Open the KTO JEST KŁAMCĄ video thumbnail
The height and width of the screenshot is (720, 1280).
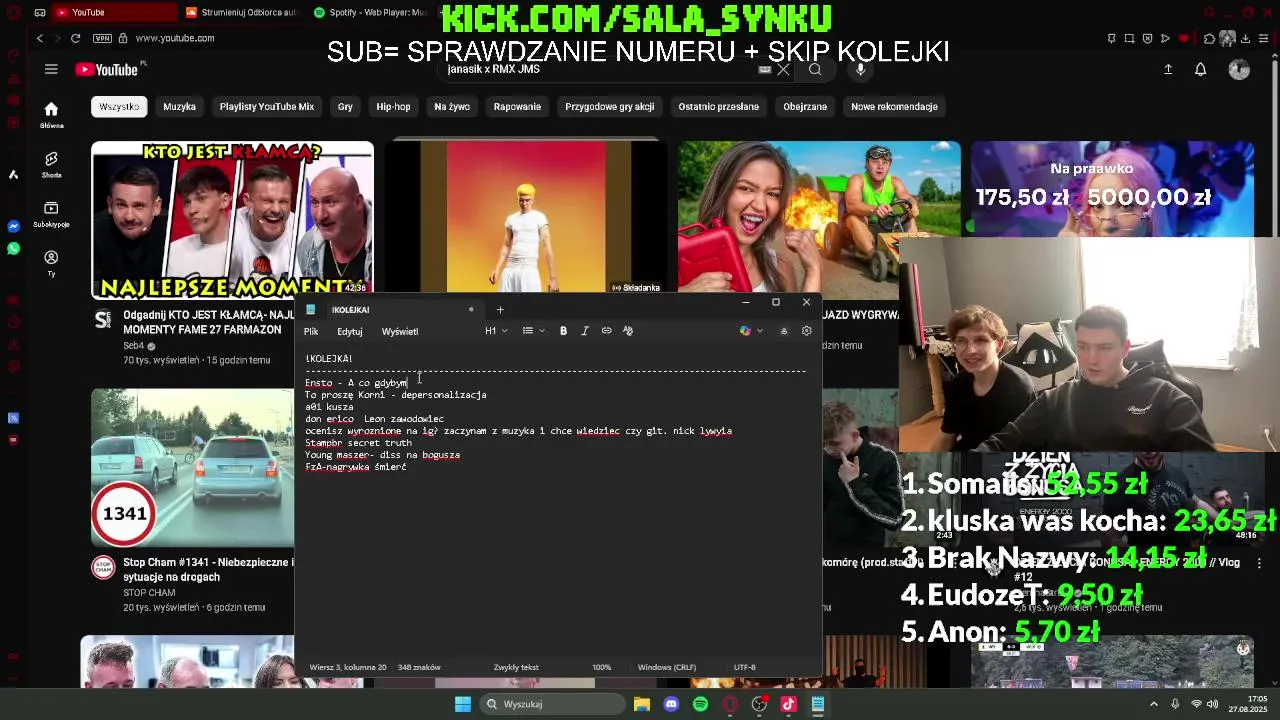232,220
